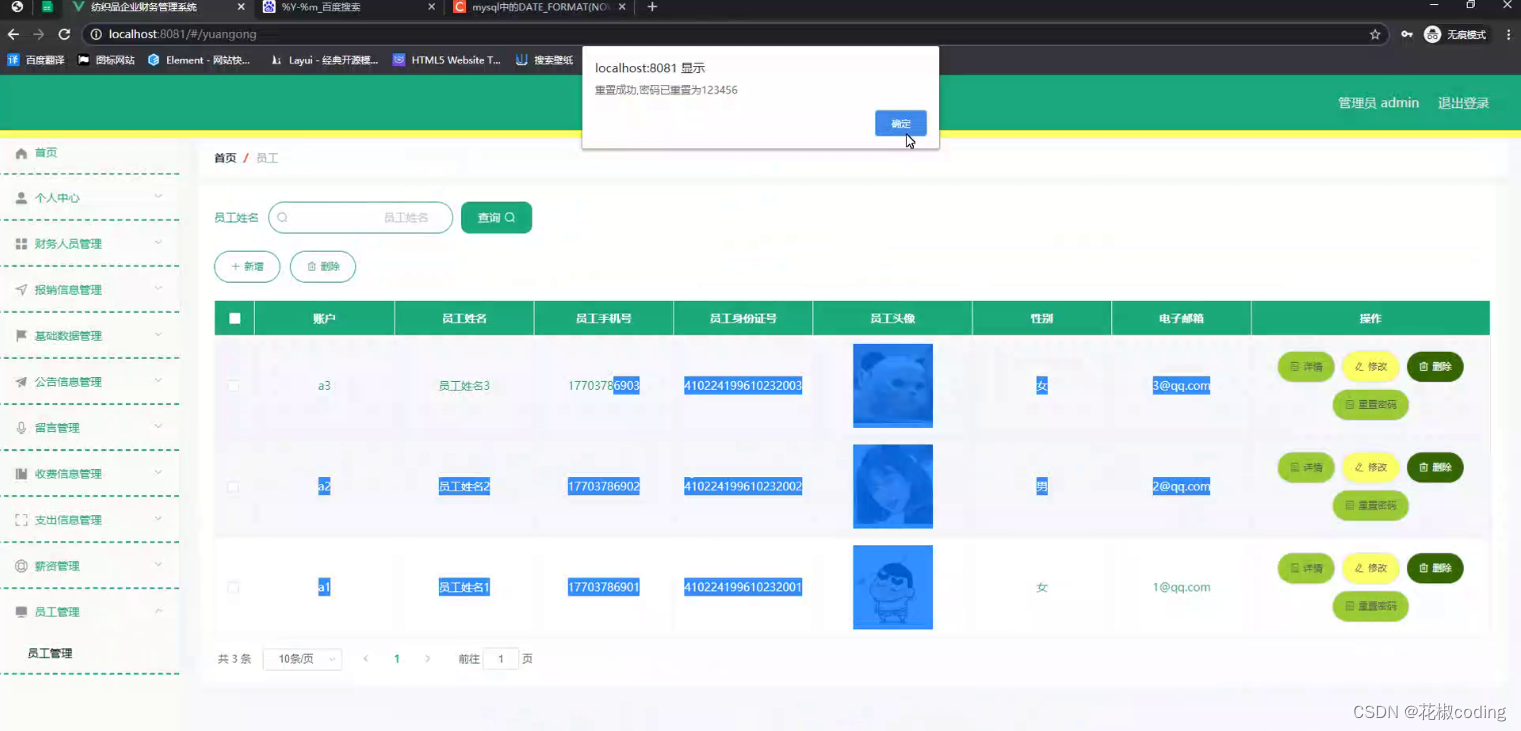This screenshot has height=731, width=1521.
Task: Click the microphone icon beside 留言管理
Action: pyautogui.click(x=21, y=428)
